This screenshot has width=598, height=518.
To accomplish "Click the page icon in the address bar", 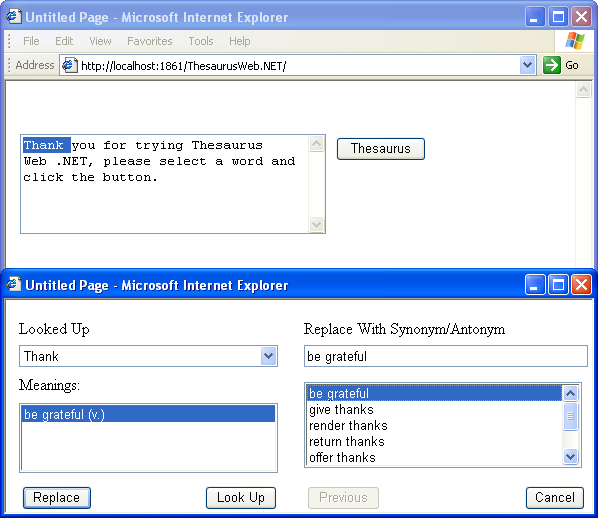I will click(70, 65).
